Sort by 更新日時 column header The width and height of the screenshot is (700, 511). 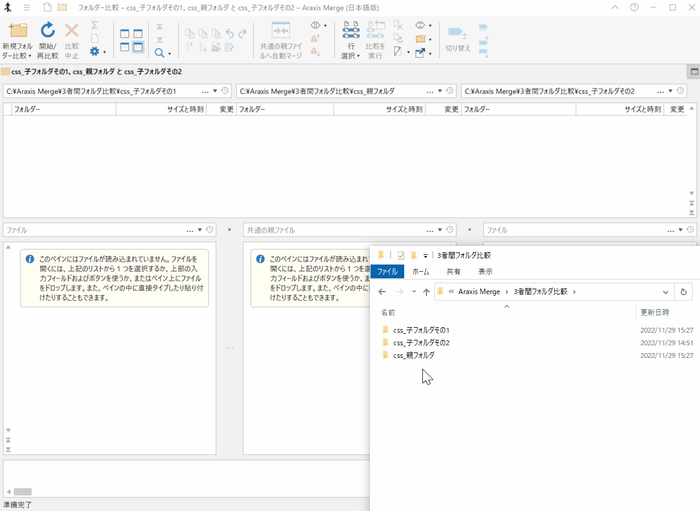click(x=655, y=312)
